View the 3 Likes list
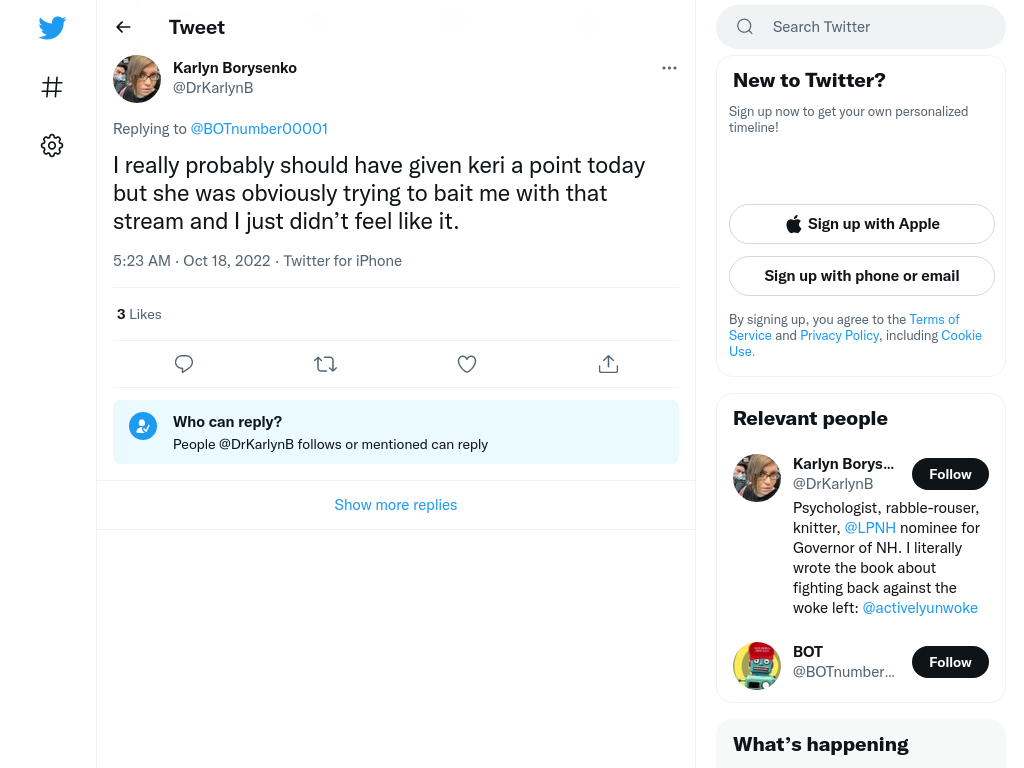The image size is (1024, 768). (x=139, y=314)
